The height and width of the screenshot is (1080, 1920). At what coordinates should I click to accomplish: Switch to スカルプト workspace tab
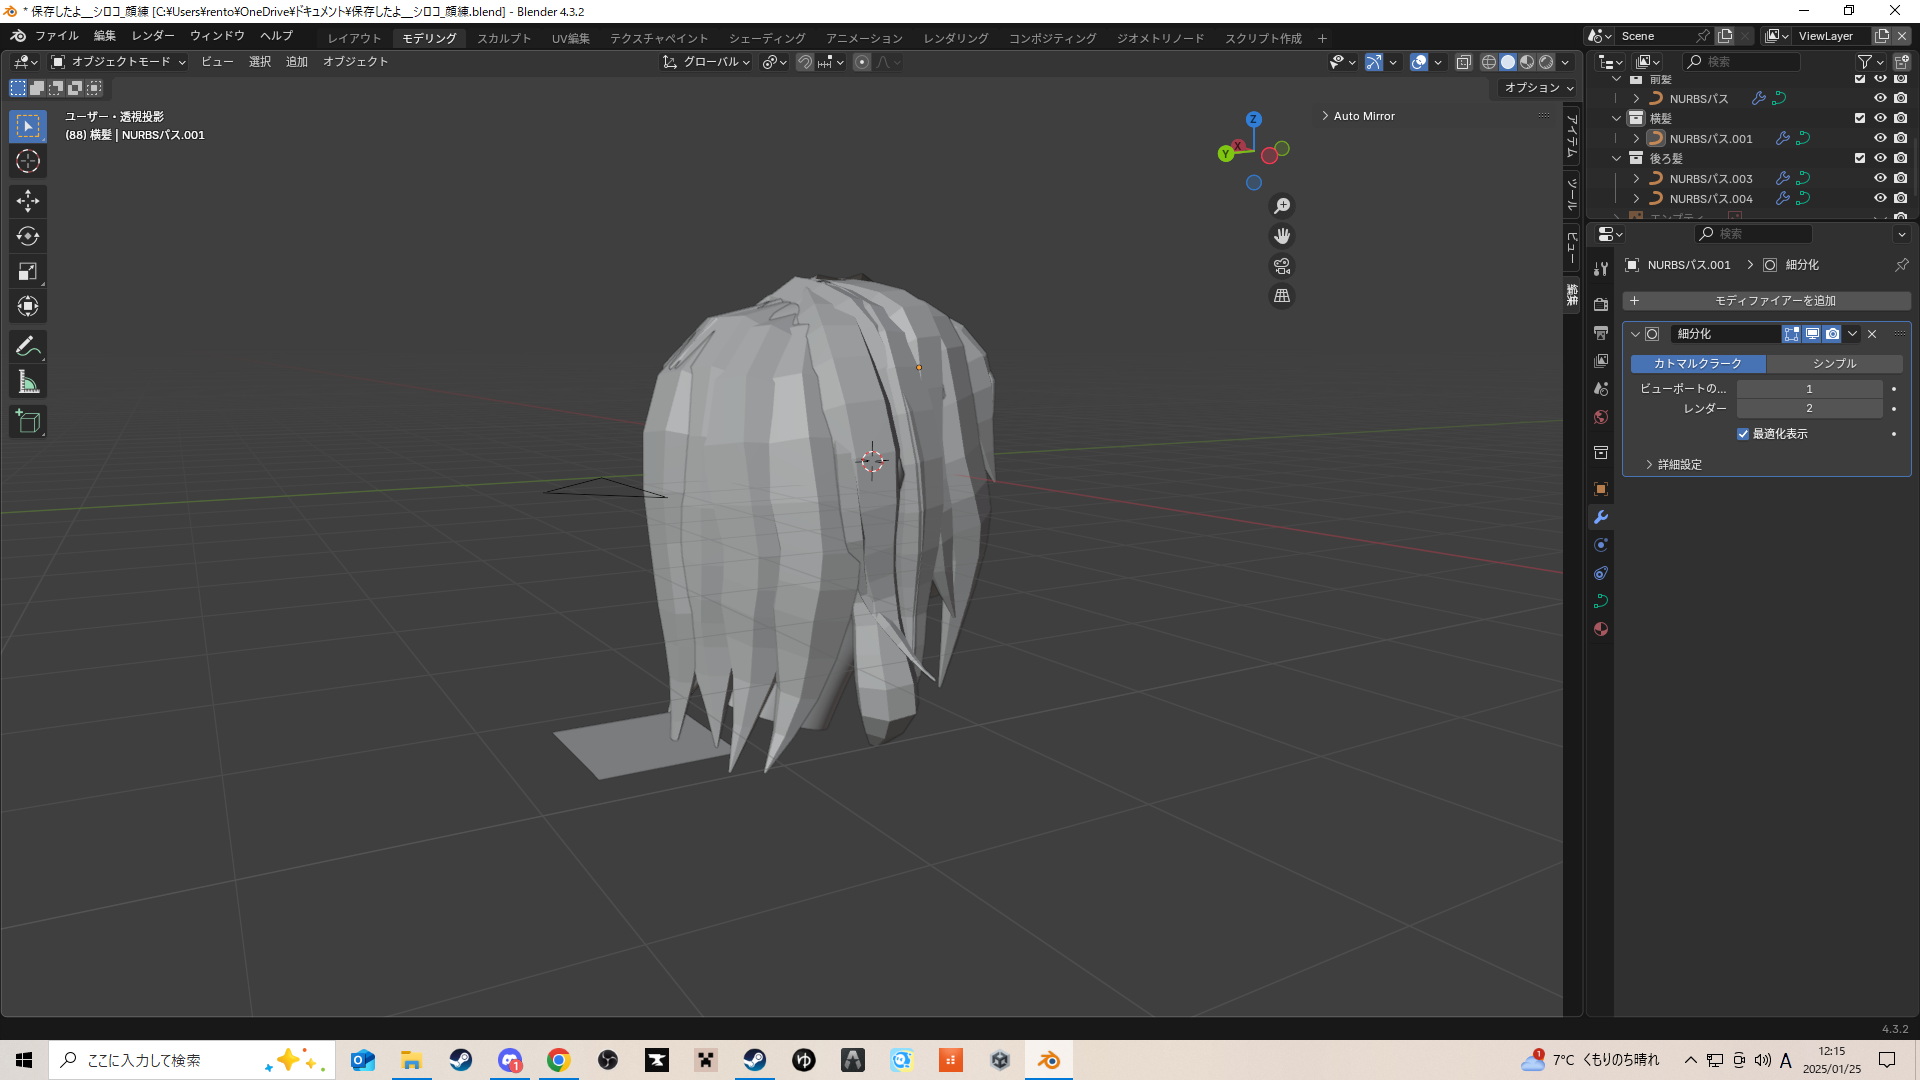(x=504, y=38)
